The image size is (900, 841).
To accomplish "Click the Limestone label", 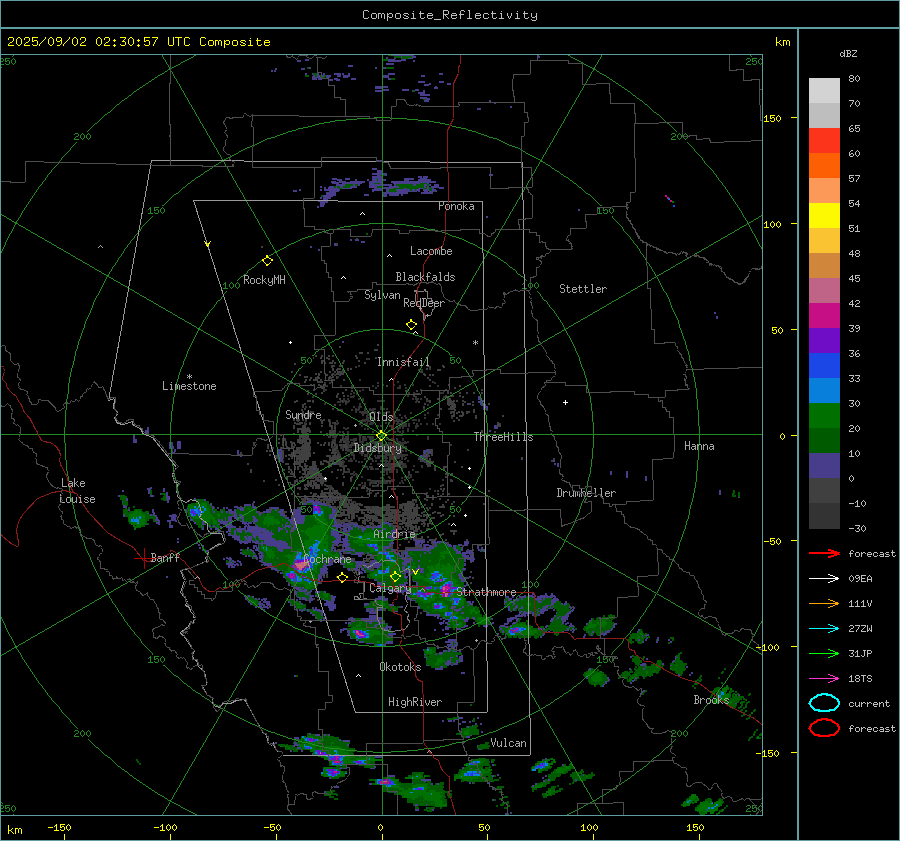I will point(189,386).
